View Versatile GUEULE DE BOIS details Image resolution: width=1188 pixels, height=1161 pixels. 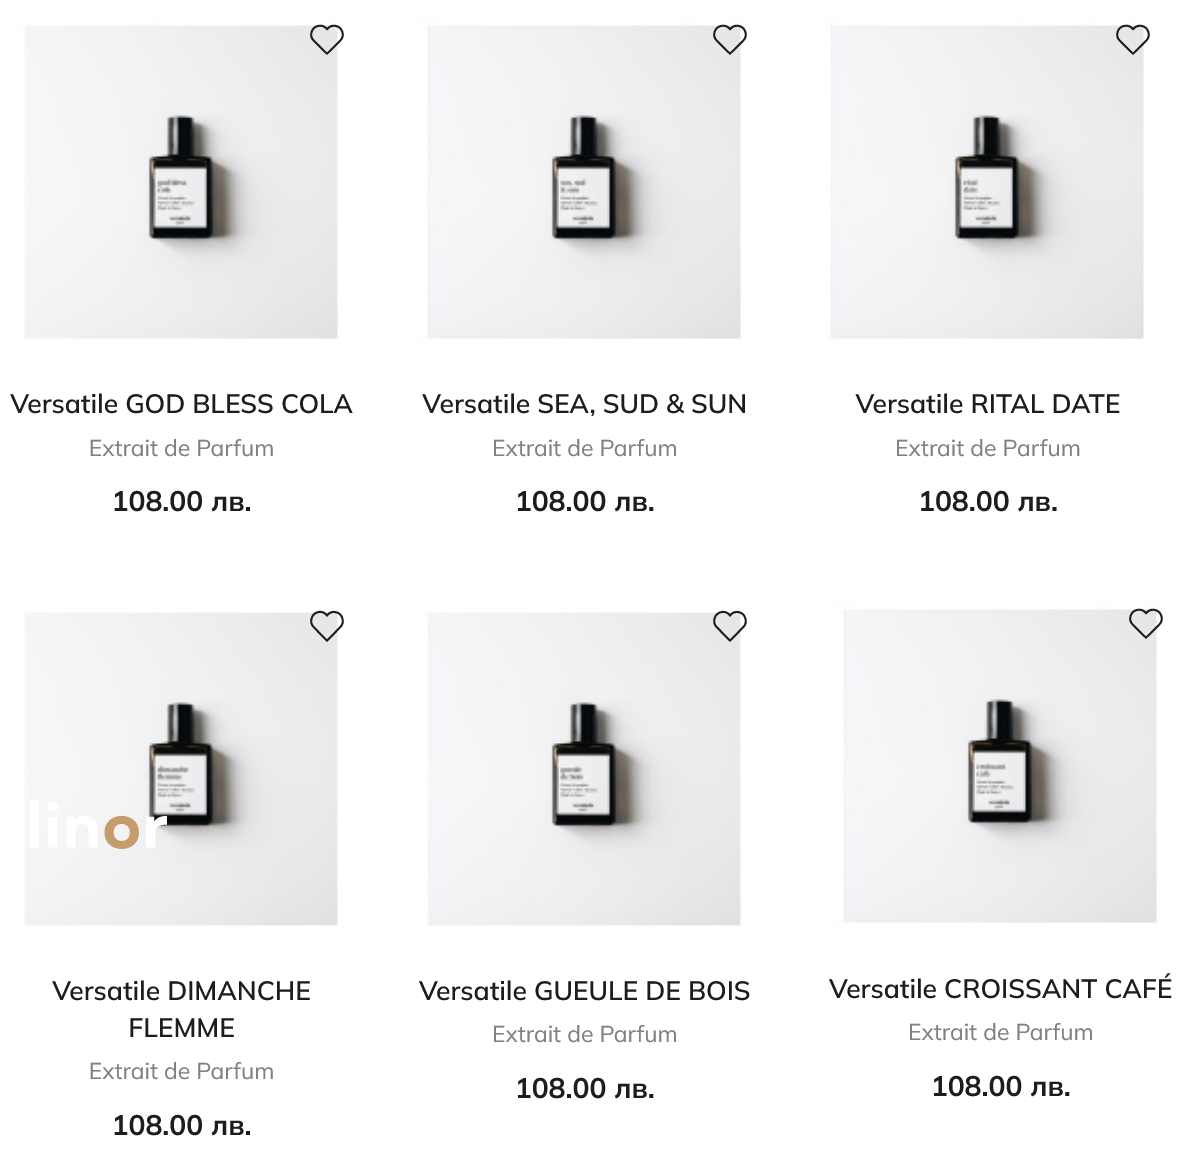coord(584,991)
